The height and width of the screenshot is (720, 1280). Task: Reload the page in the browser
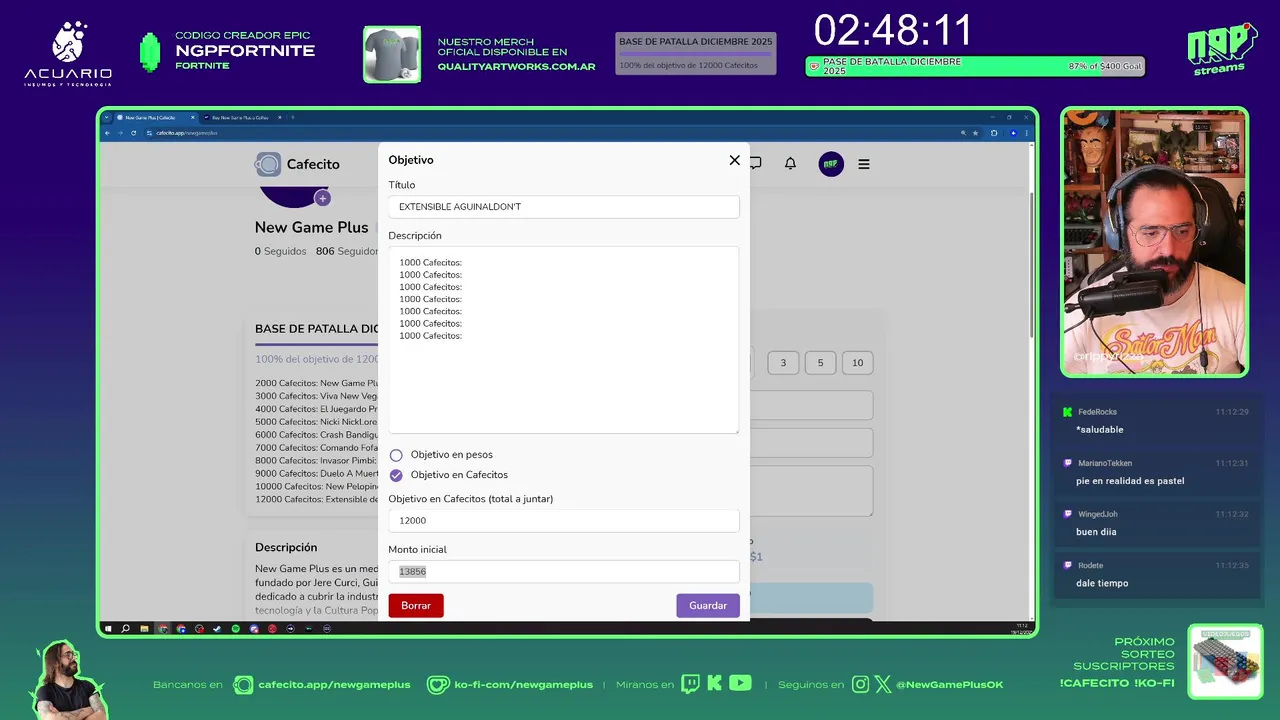tap(133, 133)
